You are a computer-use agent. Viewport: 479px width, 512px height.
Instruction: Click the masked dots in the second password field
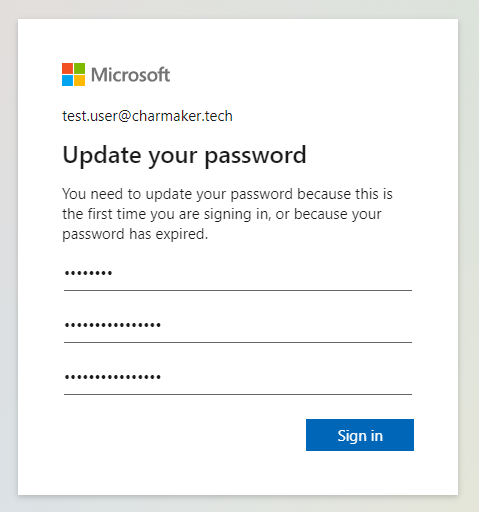click(113, 325)
